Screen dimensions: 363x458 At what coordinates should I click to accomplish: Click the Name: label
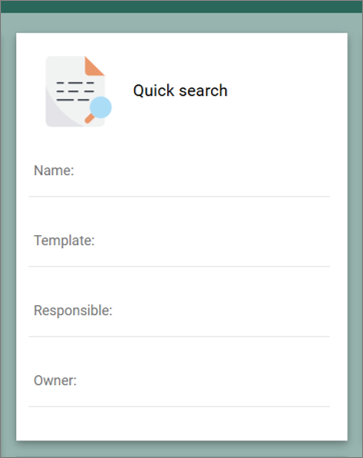[x=54, y=171]
